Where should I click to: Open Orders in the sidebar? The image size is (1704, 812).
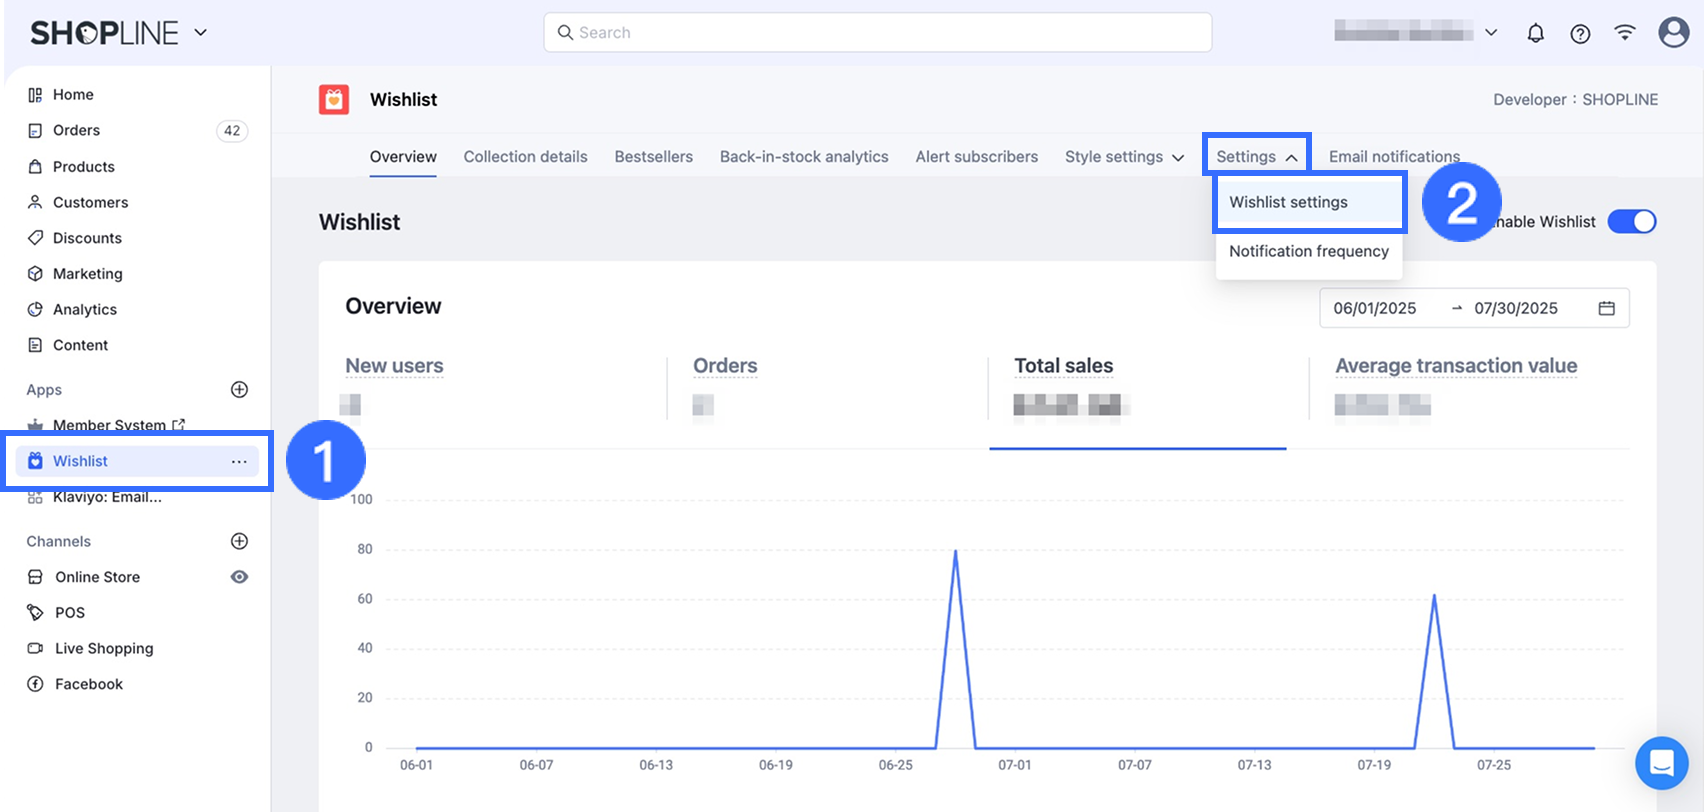[x=76, y=130]
